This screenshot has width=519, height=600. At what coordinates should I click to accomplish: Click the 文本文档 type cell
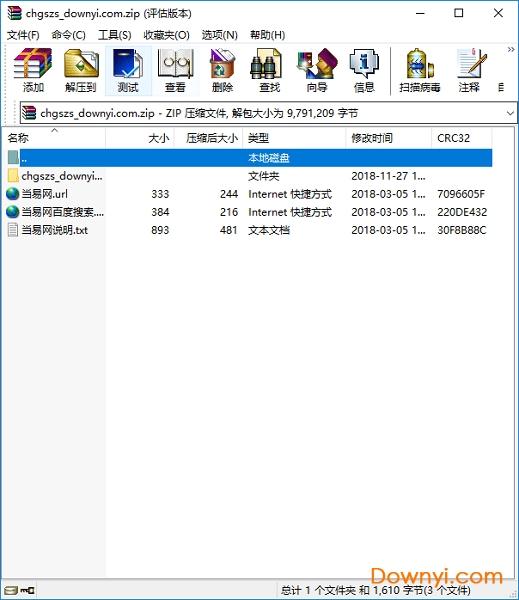(269, 230)
